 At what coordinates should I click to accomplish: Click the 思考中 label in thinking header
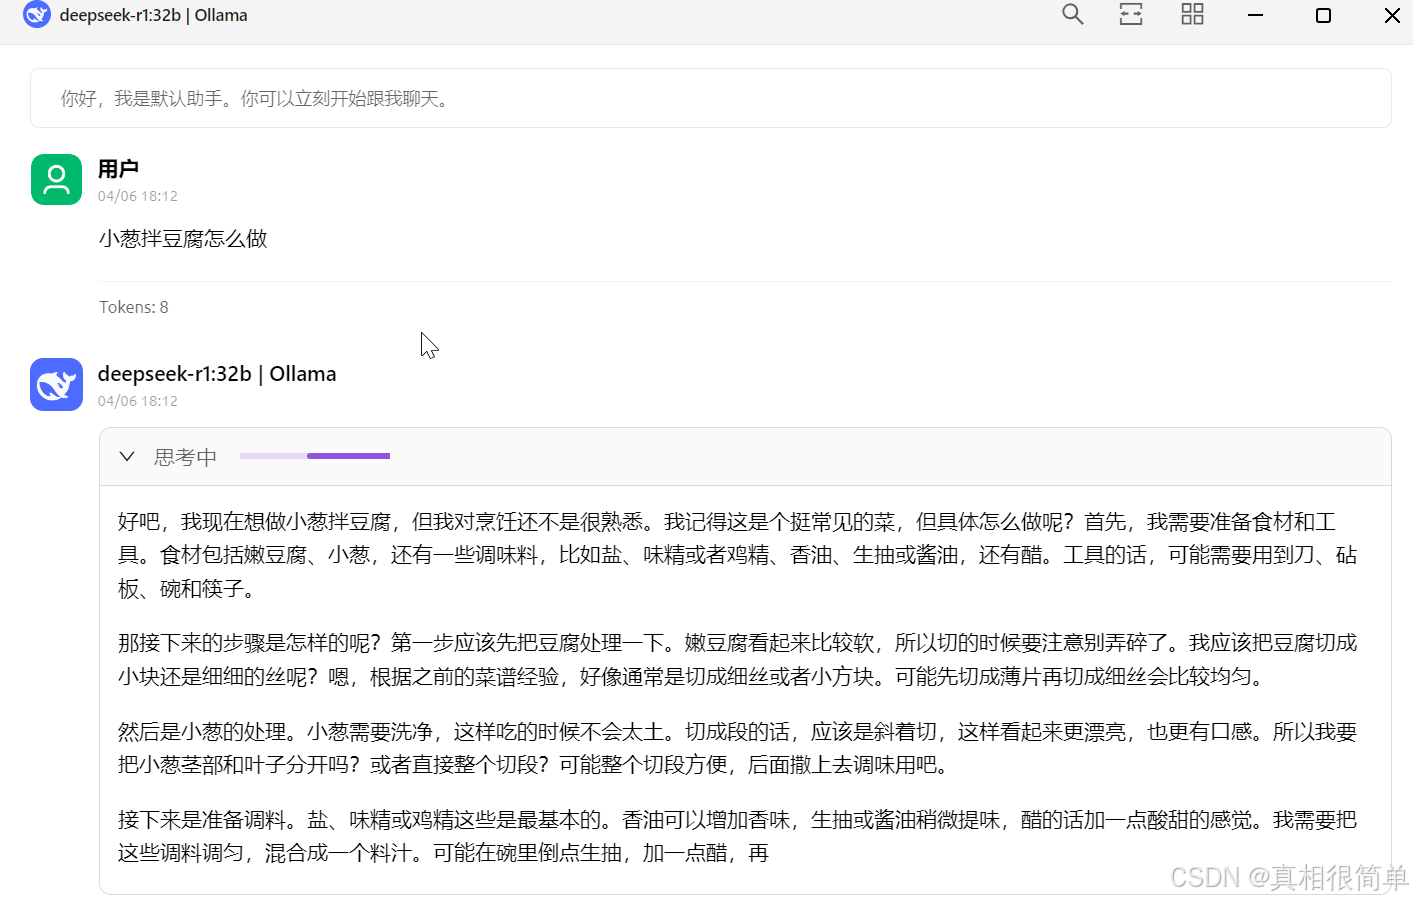pos(185,457)
